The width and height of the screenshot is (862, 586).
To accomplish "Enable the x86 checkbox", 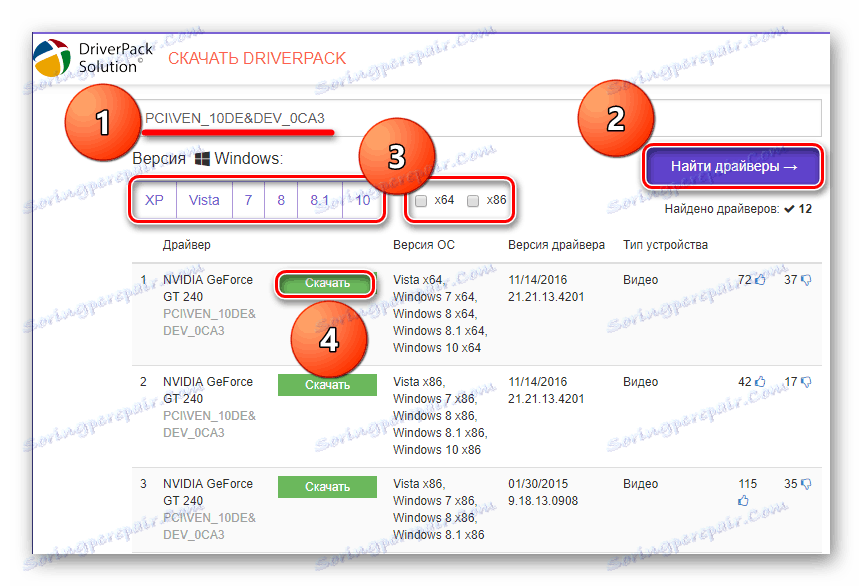I will (x=473, y=201).
